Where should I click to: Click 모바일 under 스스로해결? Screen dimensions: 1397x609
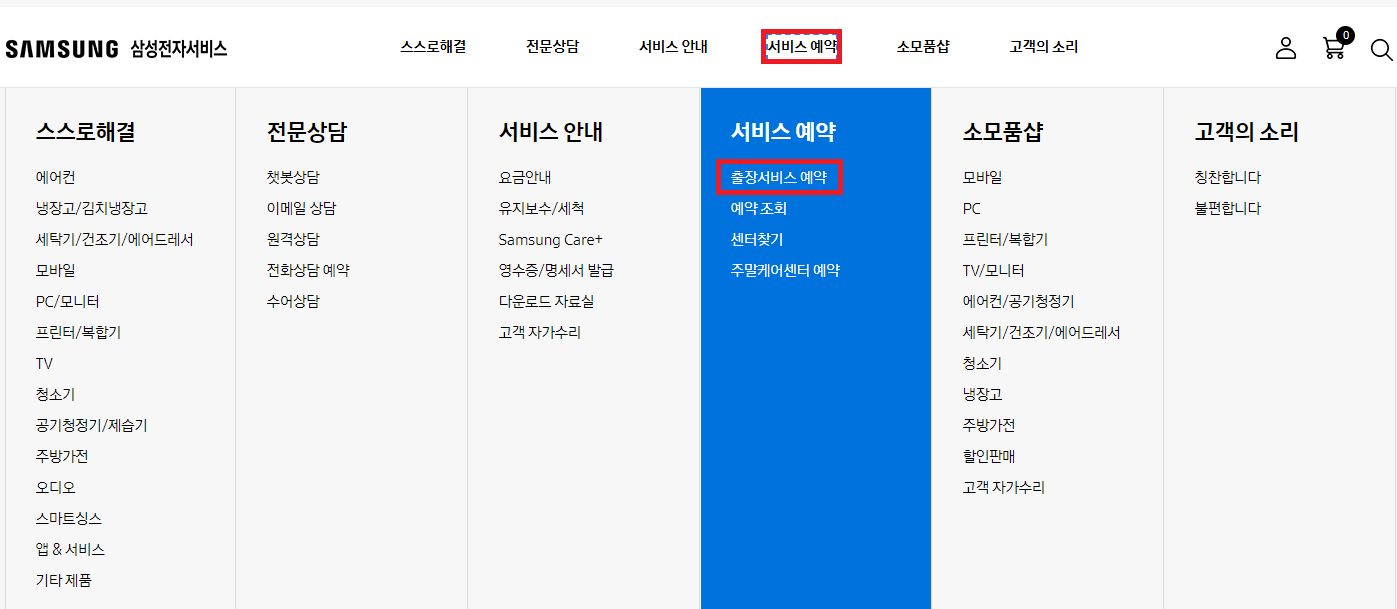point(55,271)
